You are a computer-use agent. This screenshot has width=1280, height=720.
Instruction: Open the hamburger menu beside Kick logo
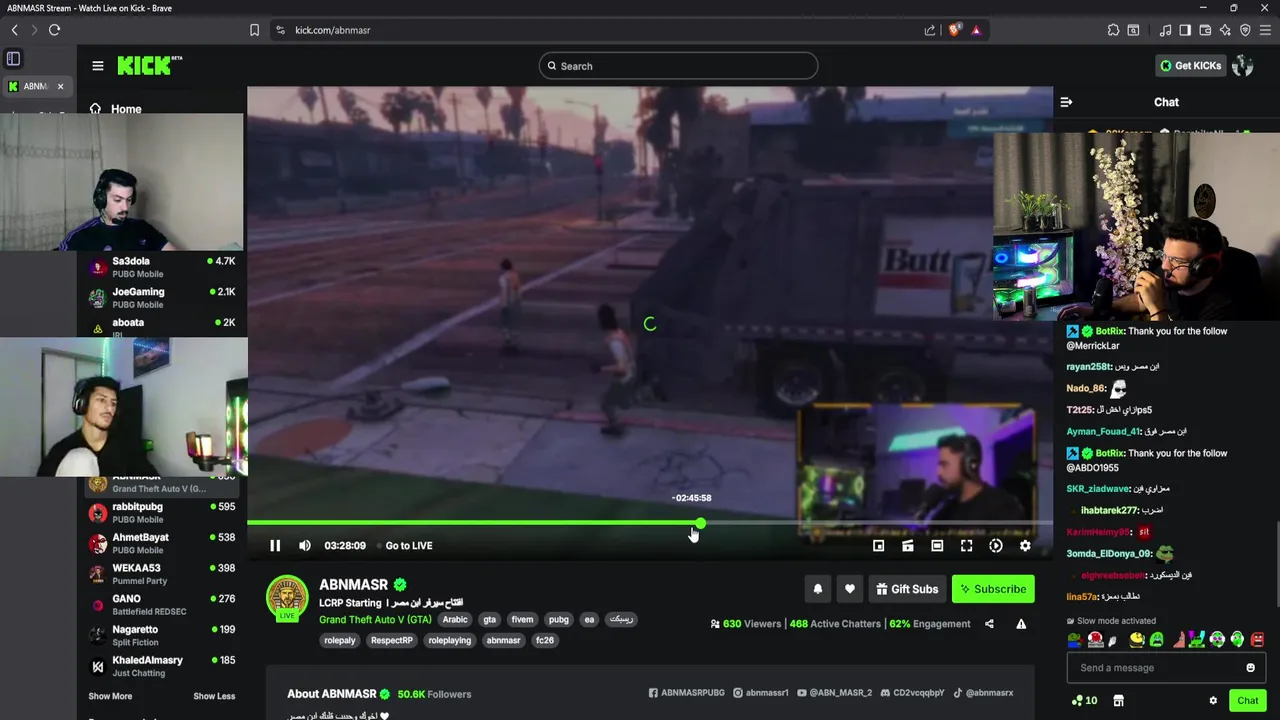[x=98, y=66]
